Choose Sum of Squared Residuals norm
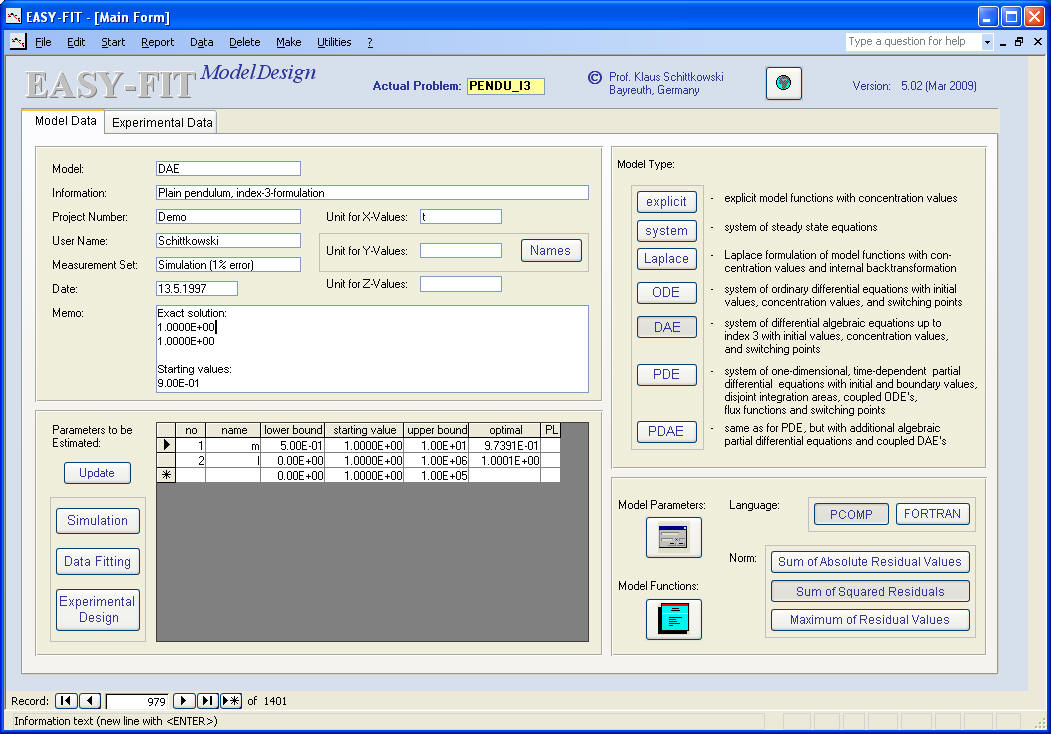This screenshot has height=734, width=1051. point(869,591)
